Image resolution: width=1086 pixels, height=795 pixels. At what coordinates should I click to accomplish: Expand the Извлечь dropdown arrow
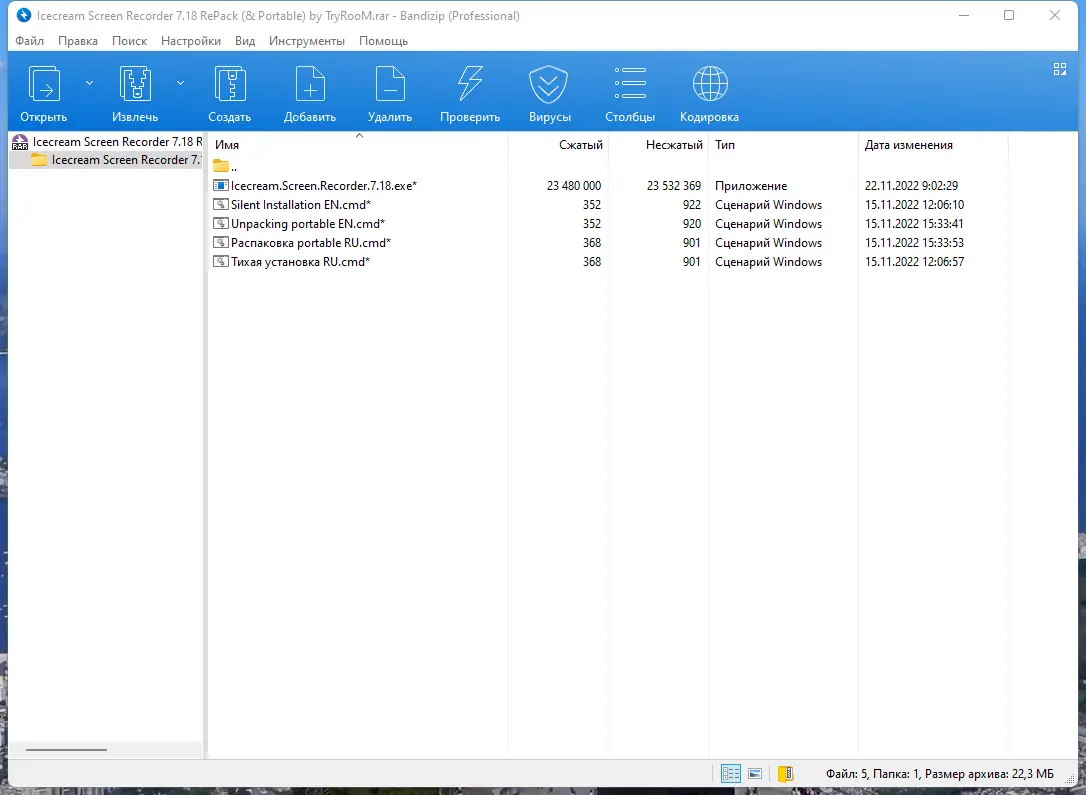point(180,83)
